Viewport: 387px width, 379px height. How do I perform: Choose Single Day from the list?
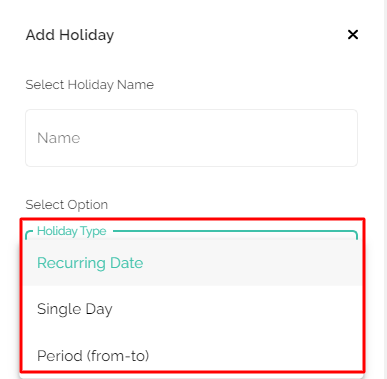click(x=192, y=309)
